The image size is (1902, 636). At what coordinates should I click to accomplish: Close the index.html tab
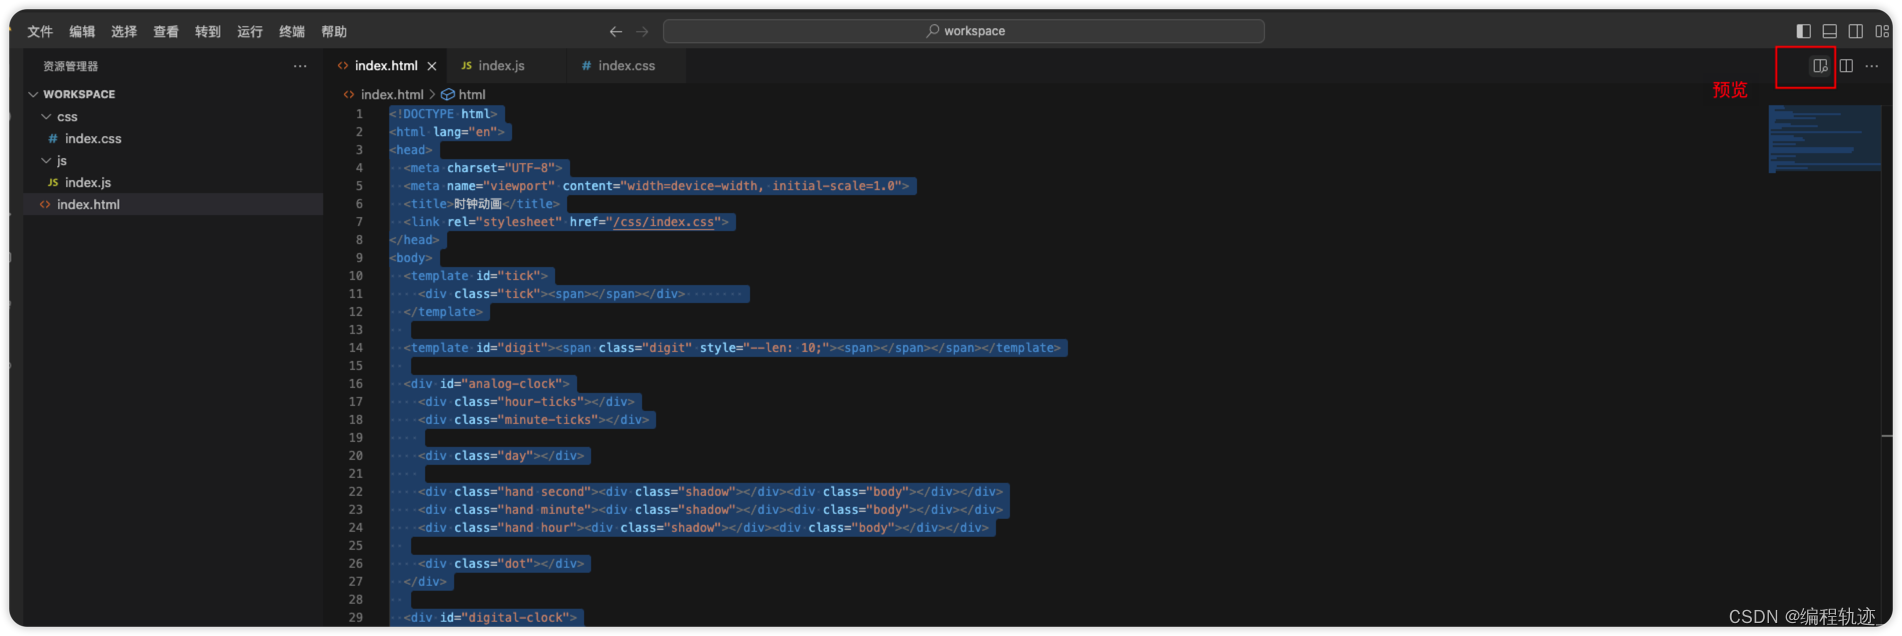[432, 66]
